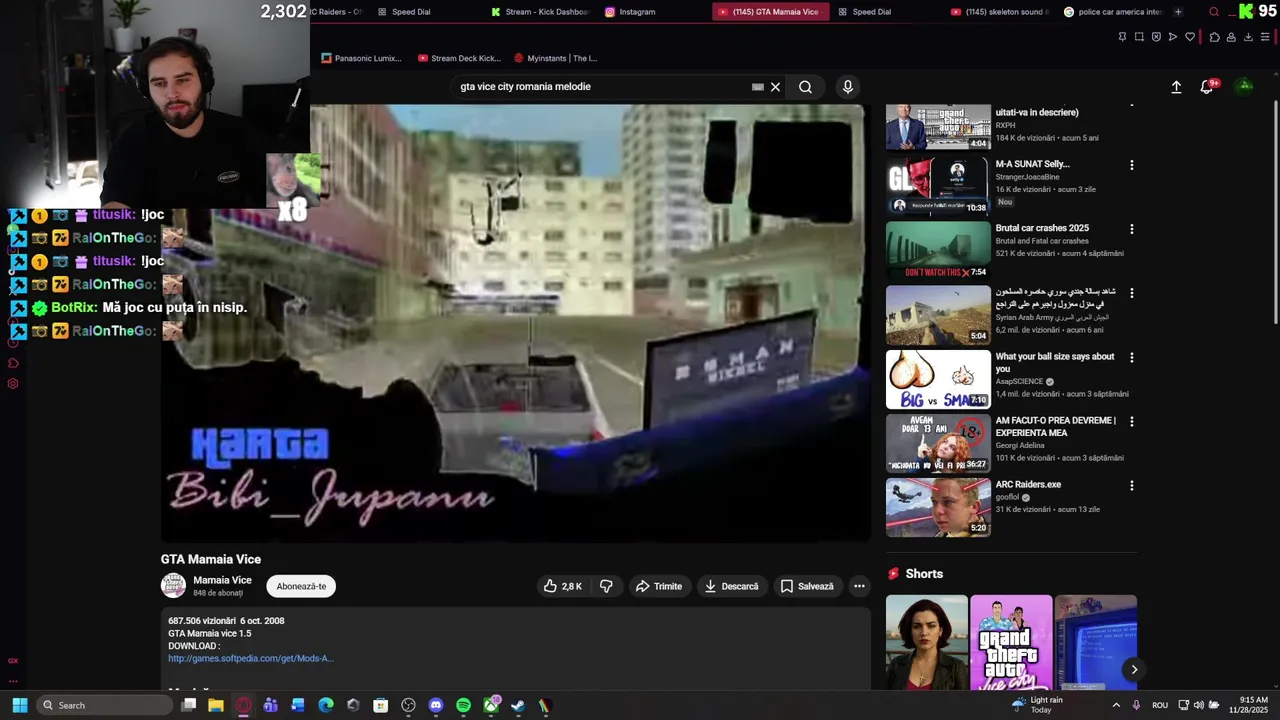
Task: Open the Windows Start menu
Action: point(19,705)
